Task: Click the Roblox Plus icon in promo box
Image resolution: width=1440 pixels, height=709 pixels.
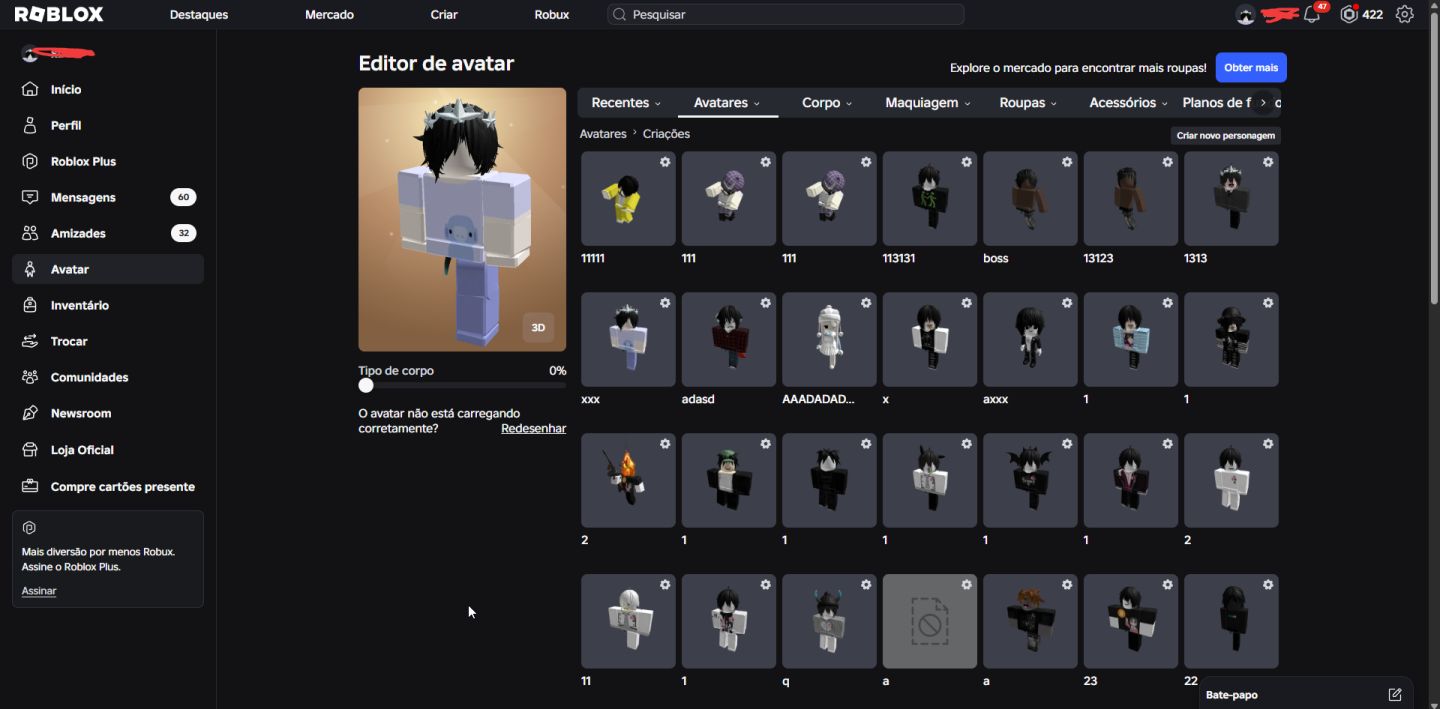Action: pyautogui.click(x=30, y=528)
